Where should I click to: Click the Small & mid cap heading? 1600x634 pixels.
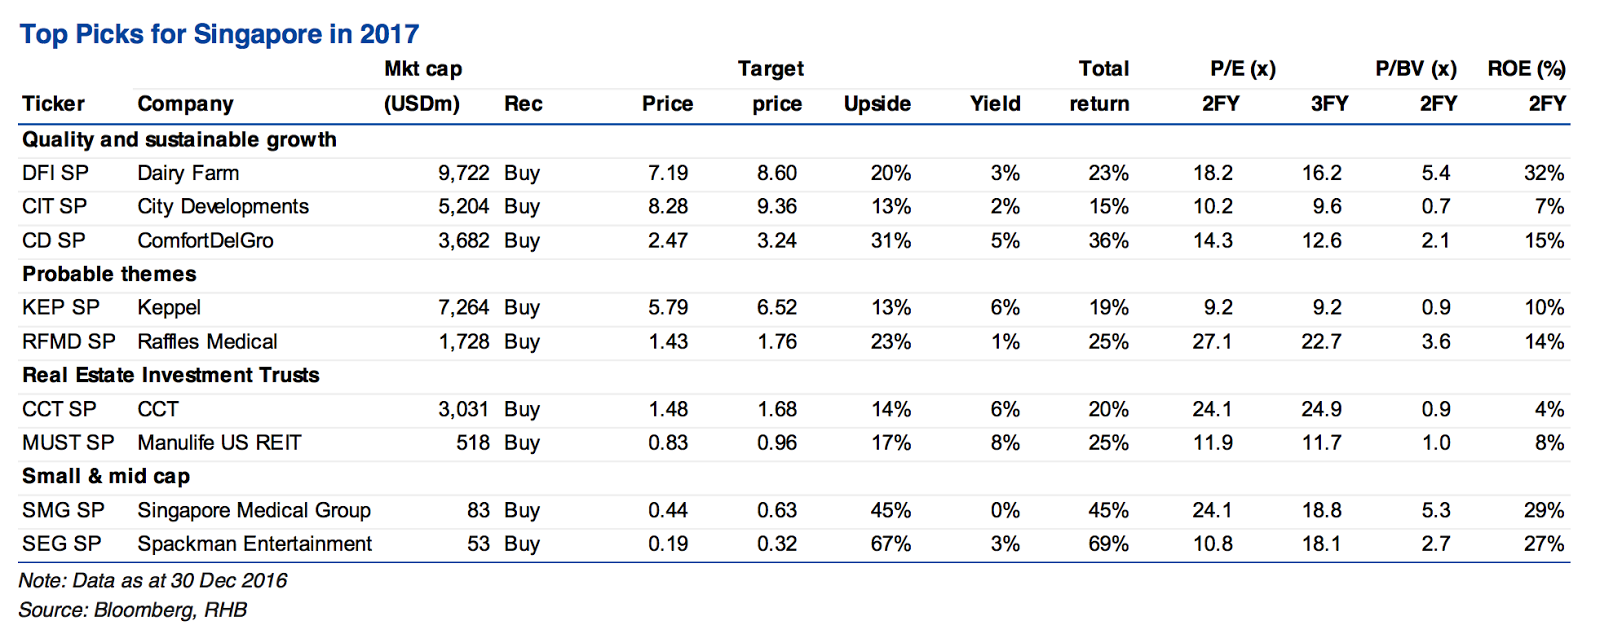tap(106, 476)
